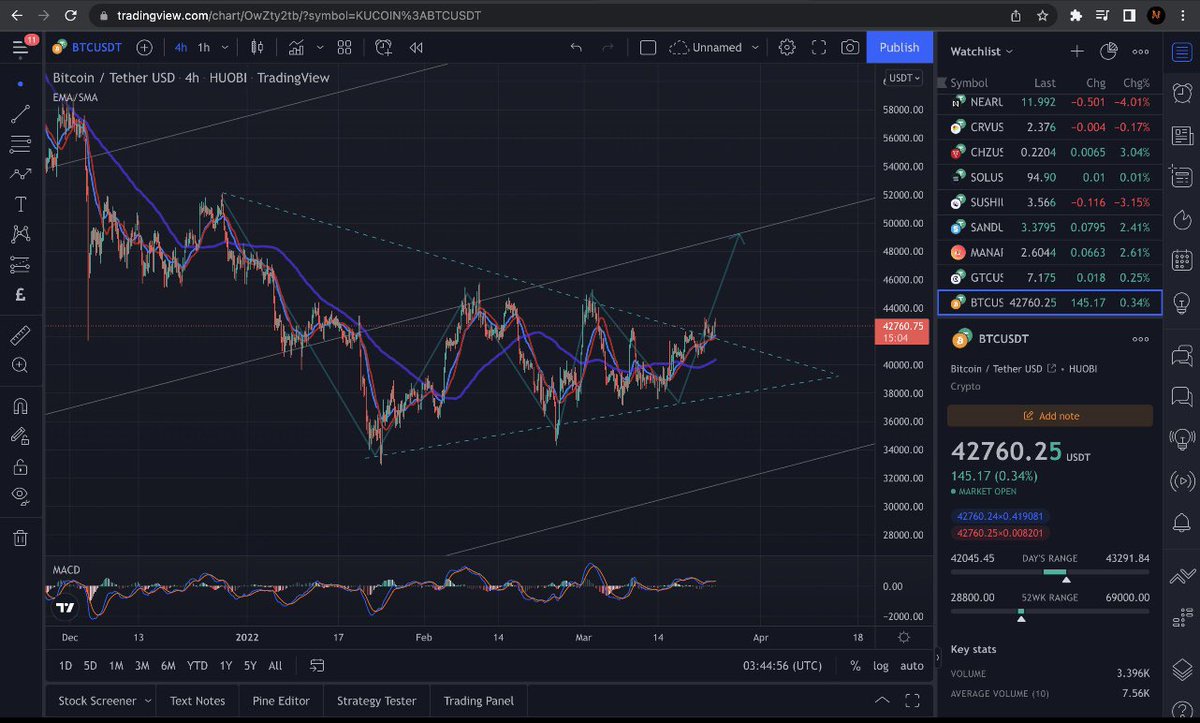Open the Unnamed layout dropdown
1200x723 pixels.
click(714, 47)
